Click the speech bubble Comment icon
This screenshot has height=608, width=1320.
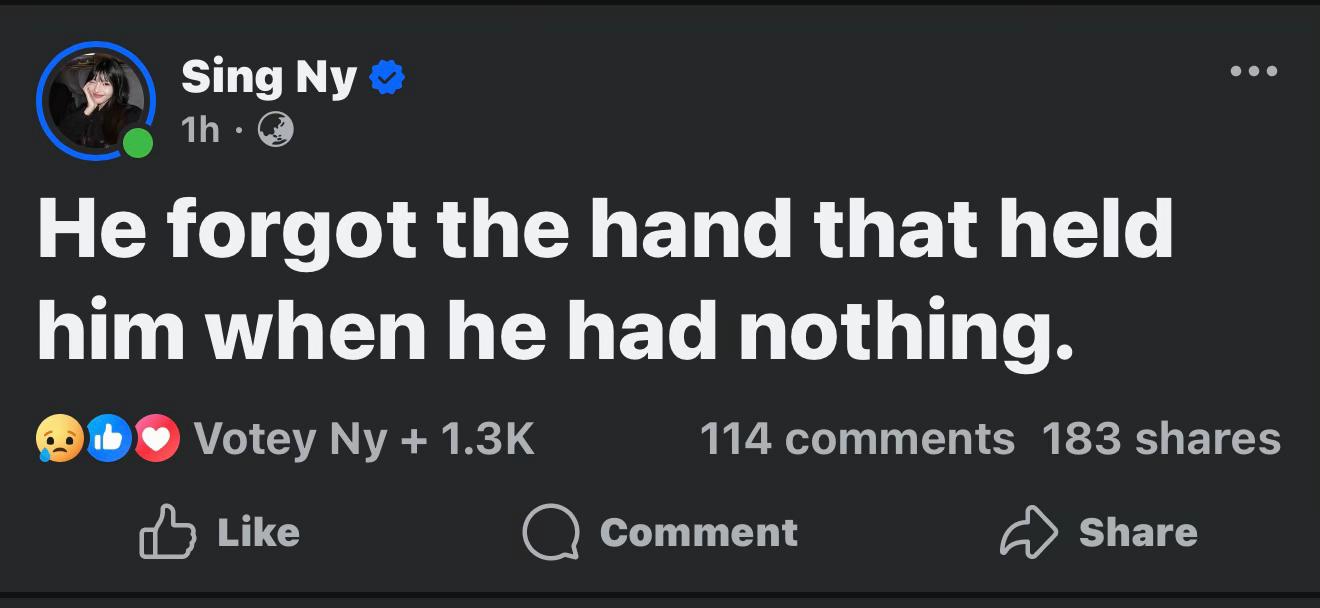[551, 532]
